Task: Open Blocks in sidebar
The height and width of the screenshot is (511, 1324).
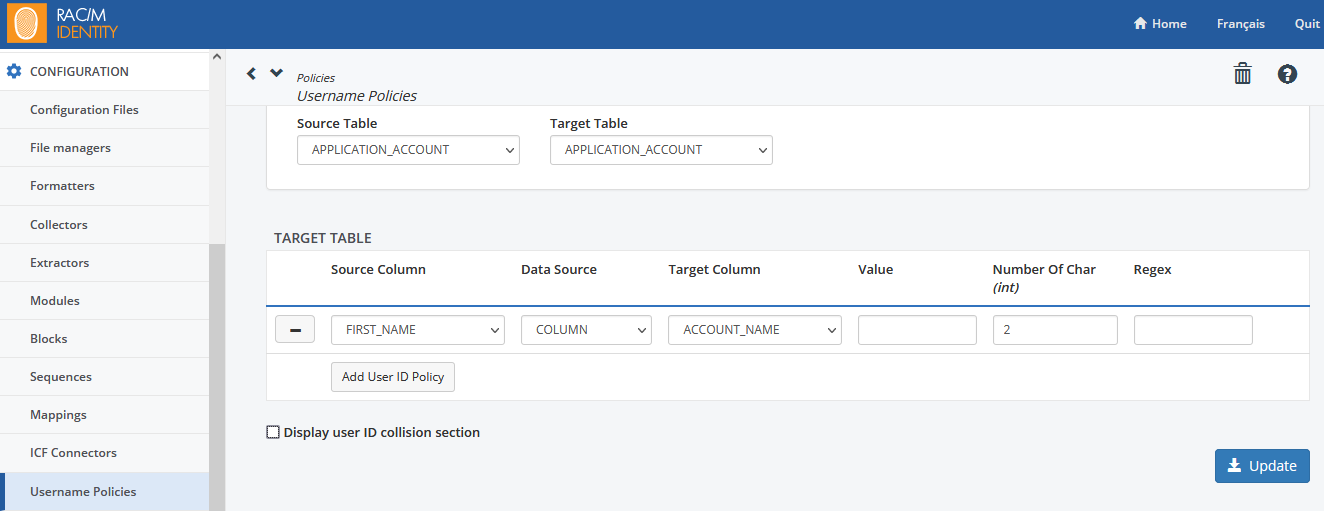Action: (x=104, y=339)
